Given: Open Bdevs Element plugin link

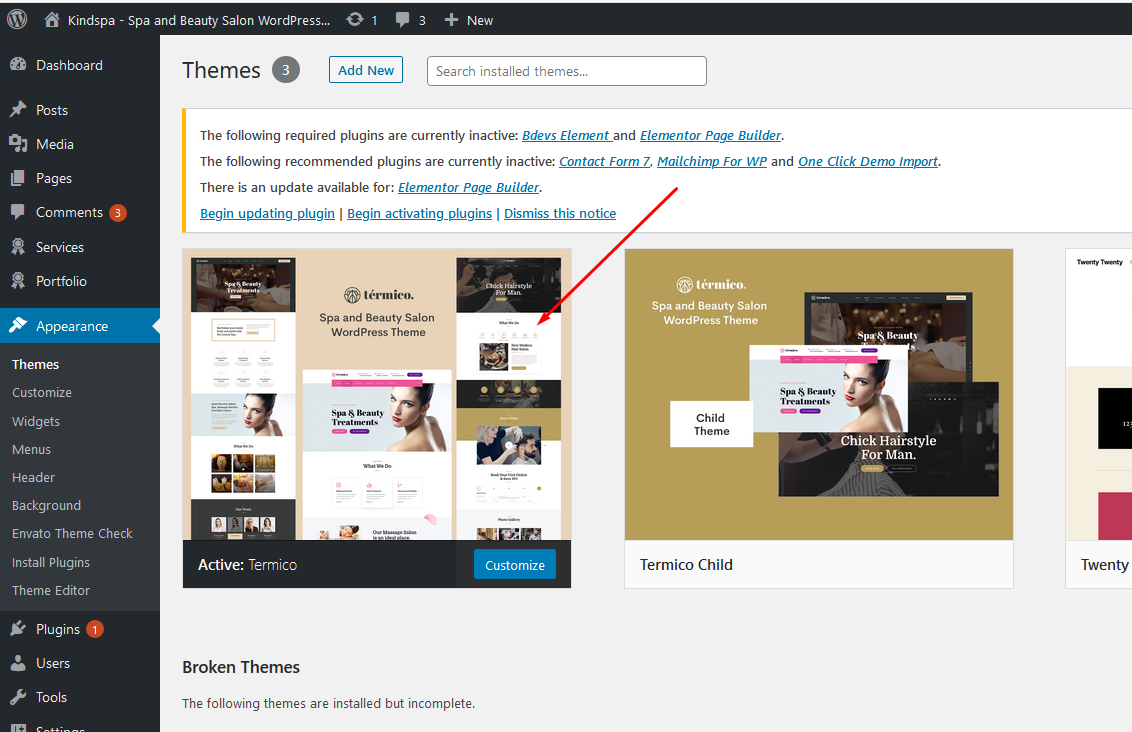Looking at the screenshot, I should coord(567,135).
